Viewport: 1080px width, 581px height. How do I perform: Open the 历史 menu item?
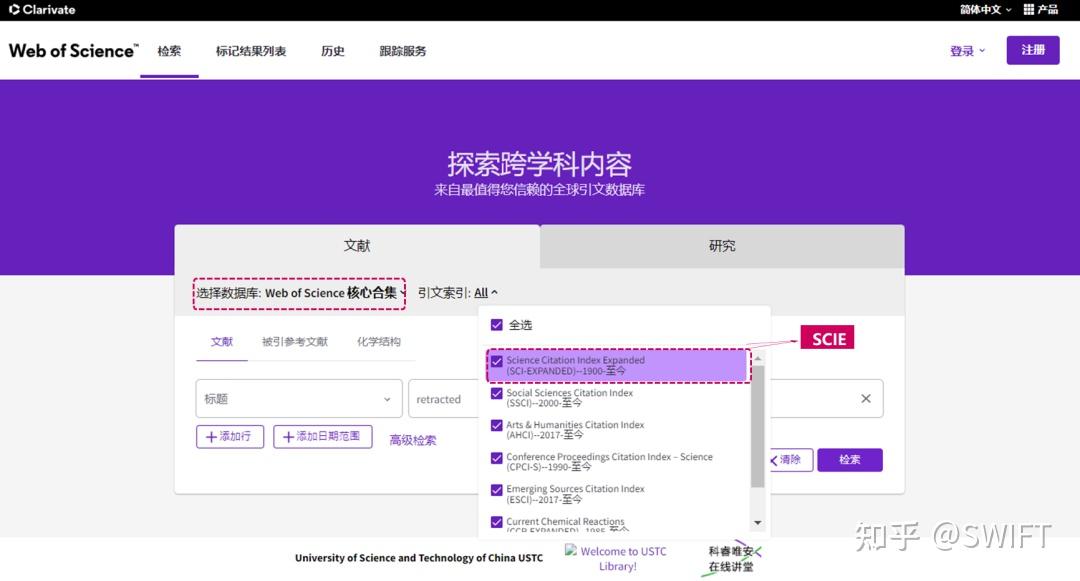332,51
